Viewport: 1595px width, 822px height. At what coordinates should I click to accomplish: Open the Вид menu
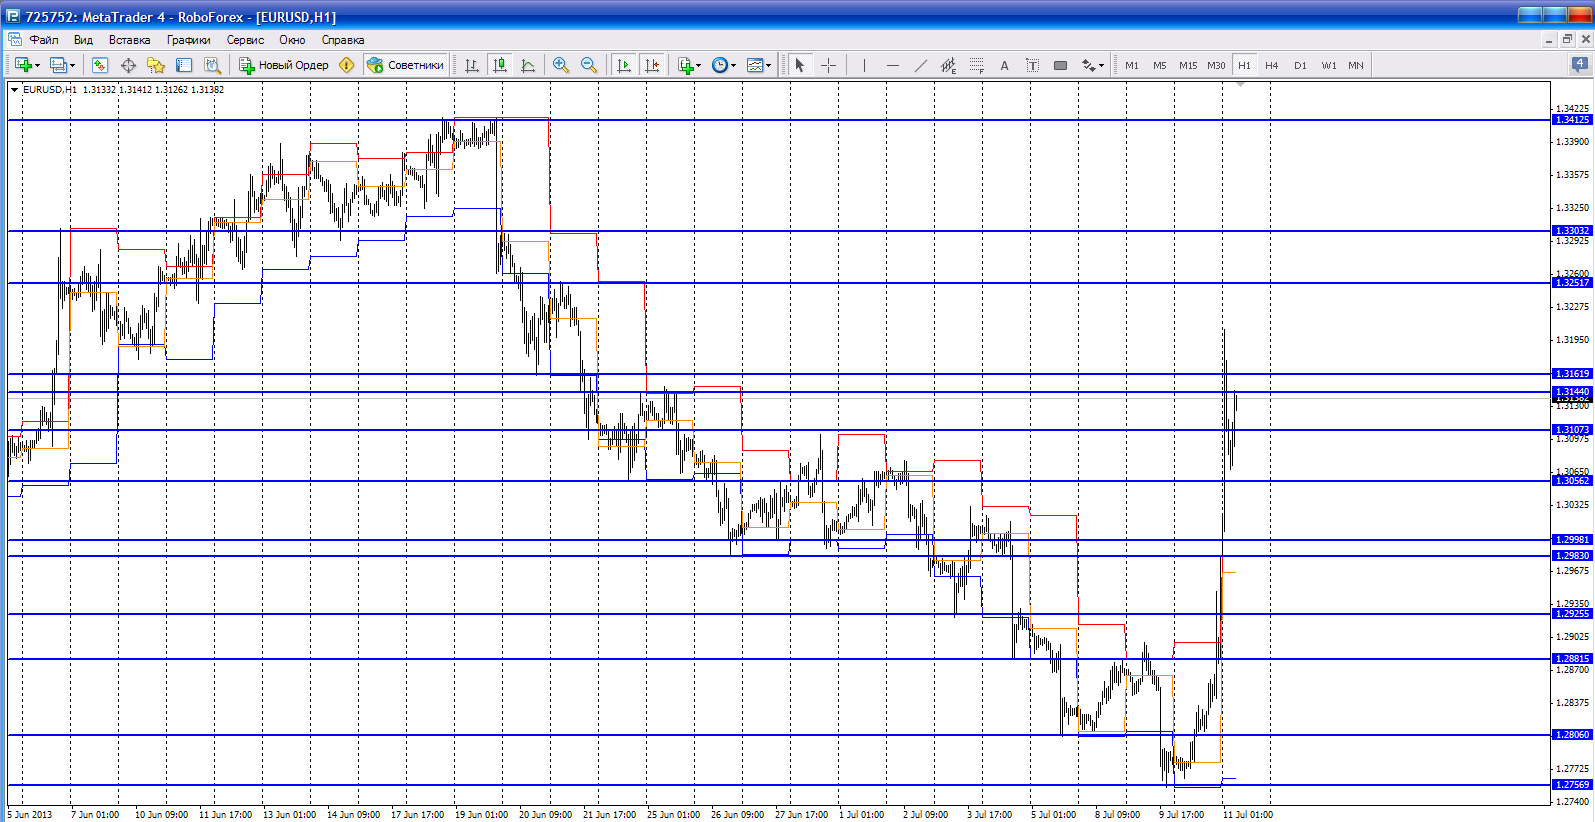point(83,40)
